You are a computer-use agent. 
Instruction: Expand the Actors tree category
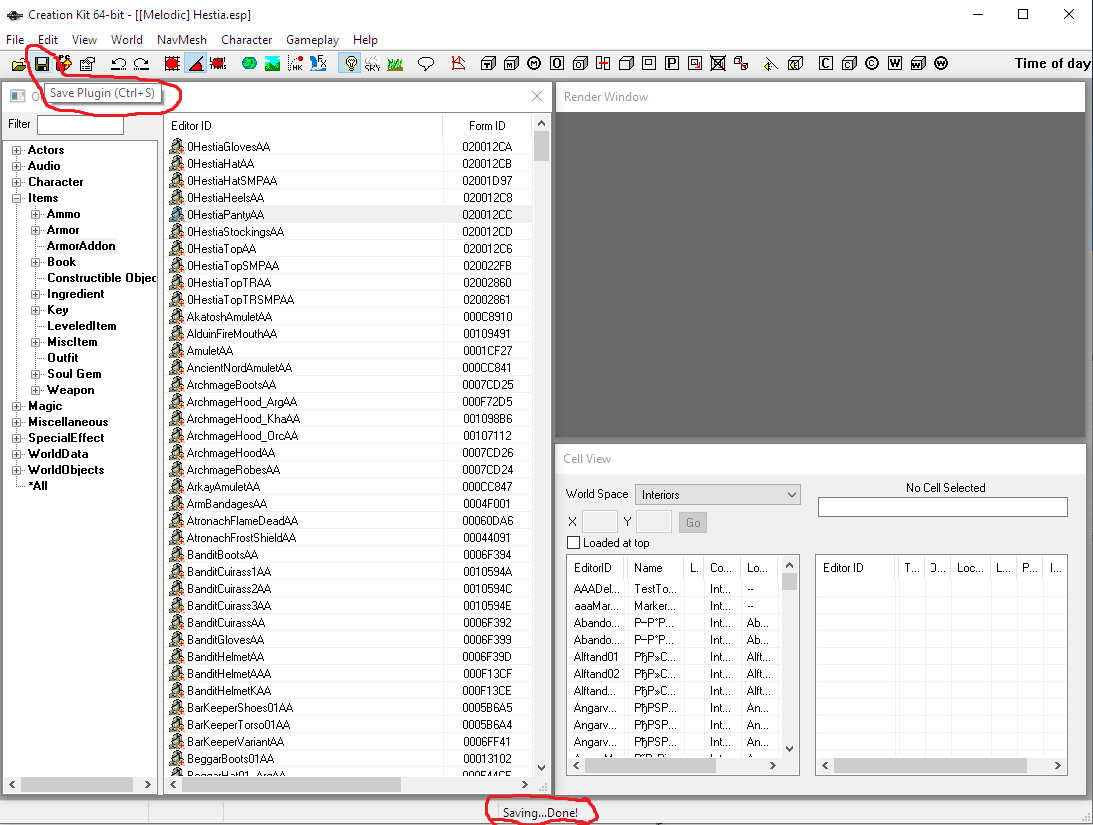click(x=17, y=150)
